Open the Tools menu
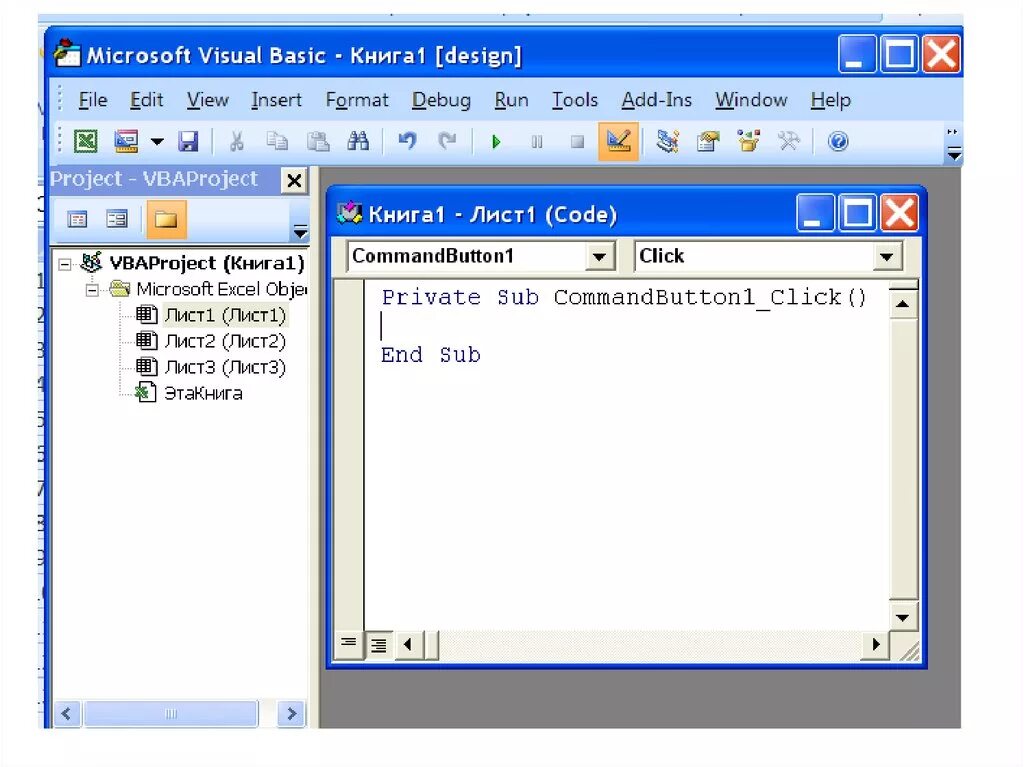1024x767 pixels. pos(575,100)
